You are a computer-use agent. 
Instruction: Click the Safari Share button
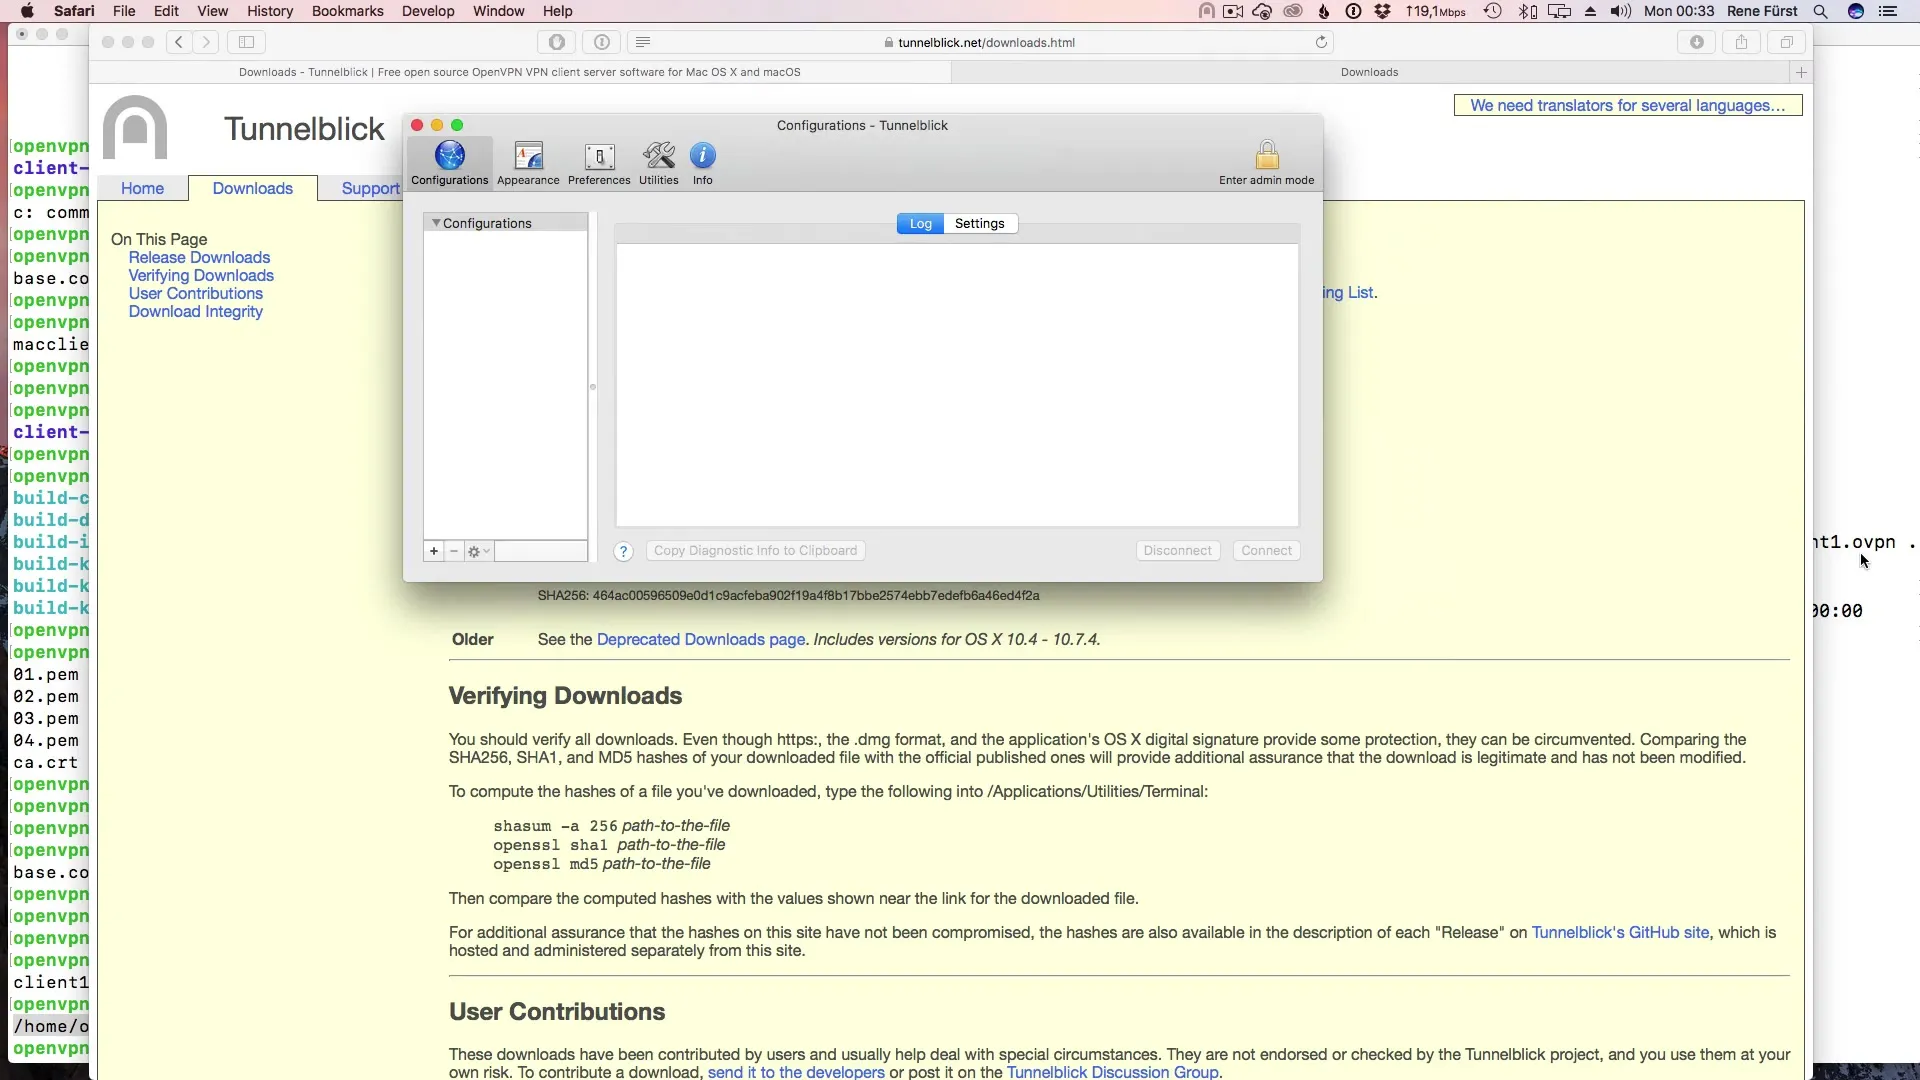(x=1741, y=42)
